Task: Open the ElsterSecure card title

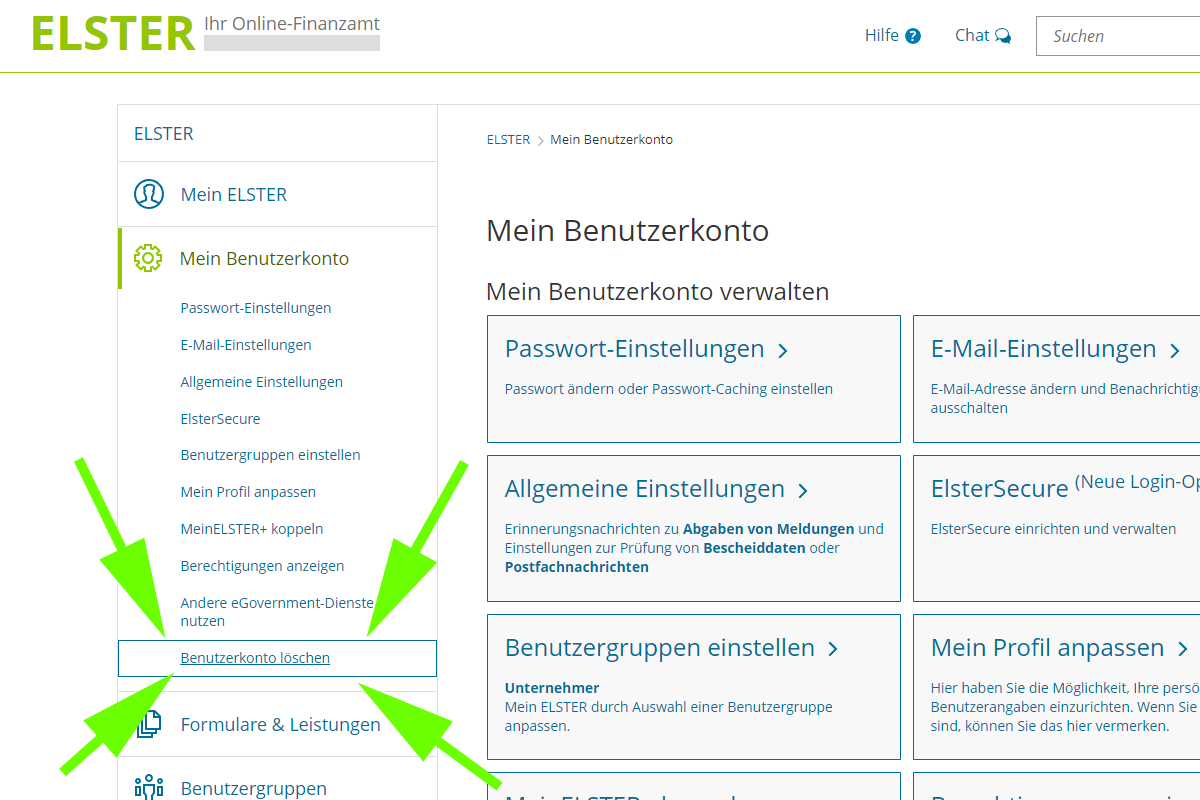Action: (x=1000, y=489)
